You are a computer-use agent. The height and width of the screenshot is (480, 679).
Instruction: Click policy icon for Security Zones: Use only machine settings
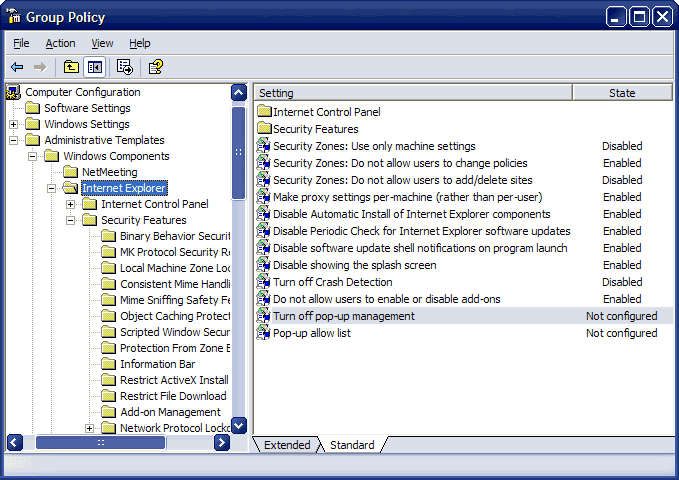coord(263,146)
